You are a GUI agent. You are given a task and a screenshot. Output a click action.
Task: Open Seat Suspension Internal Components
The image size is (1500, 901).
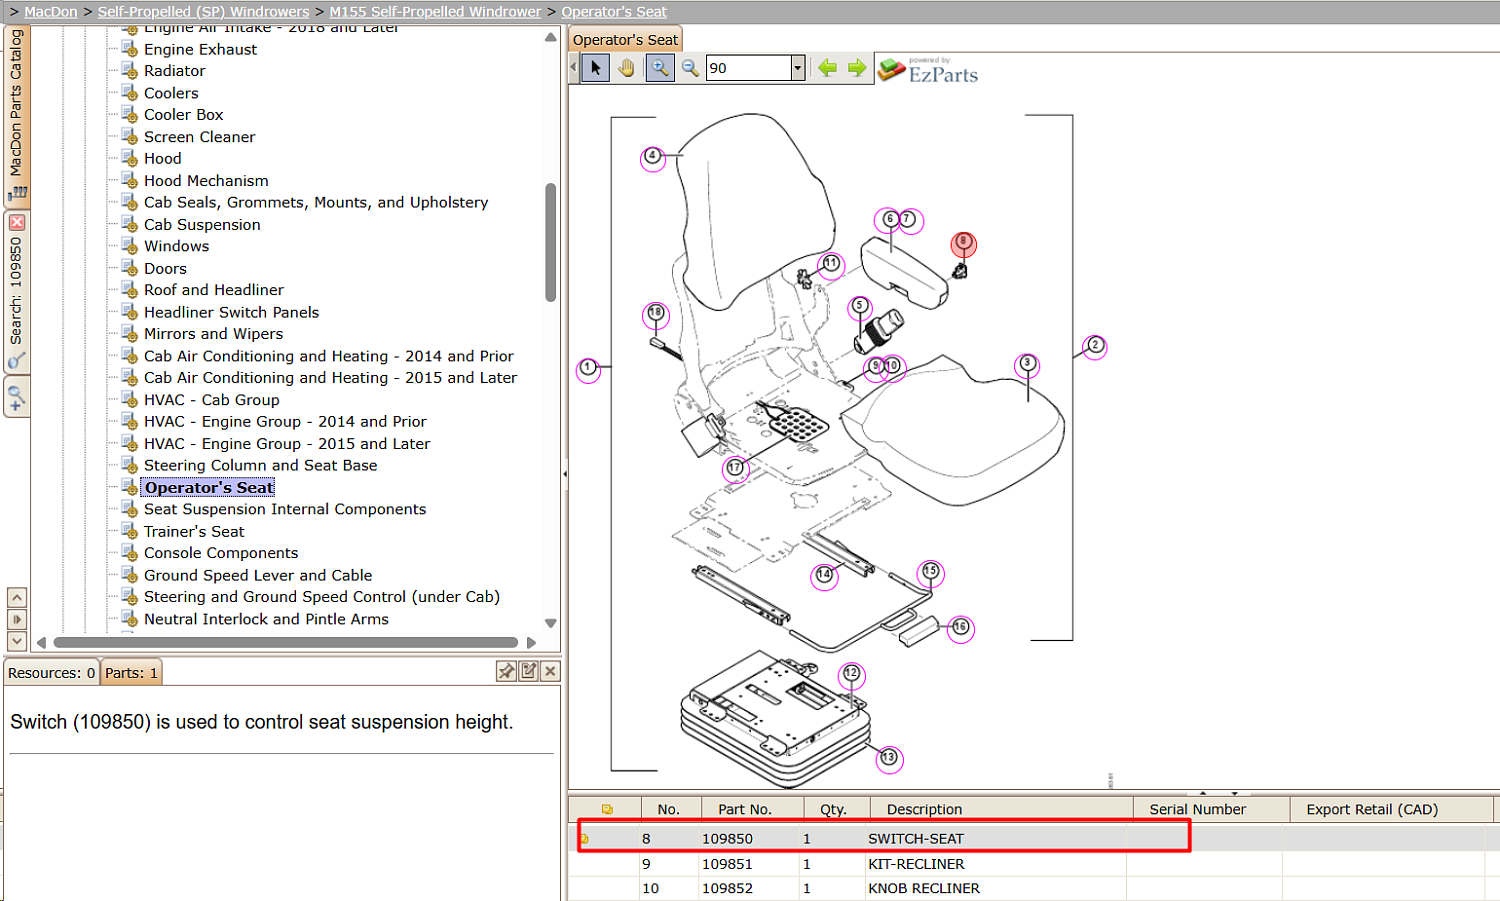point(285,509)
